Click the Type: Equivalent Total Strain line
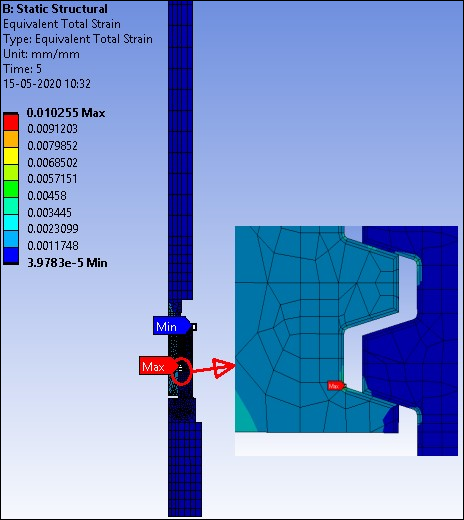The height and width of the screenshot is (520, 464). pyautogui.click(x=78, y=39)
